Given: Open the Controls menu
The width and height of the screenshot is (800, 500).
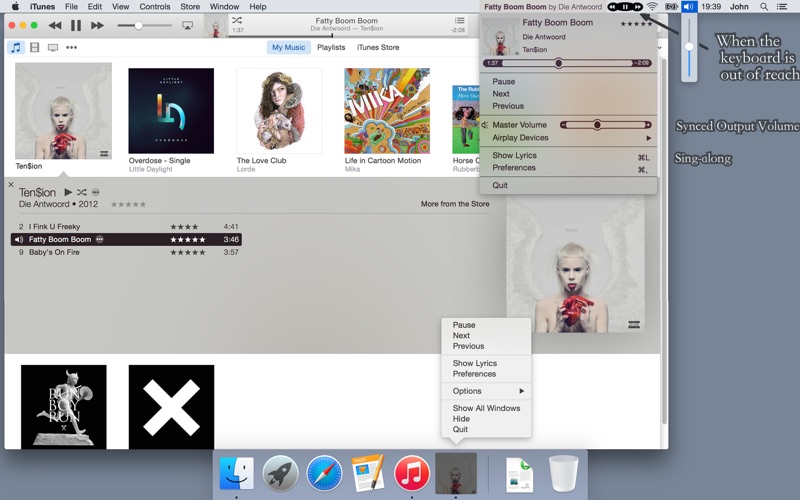Looking at the screenshot, I should 155,7.
